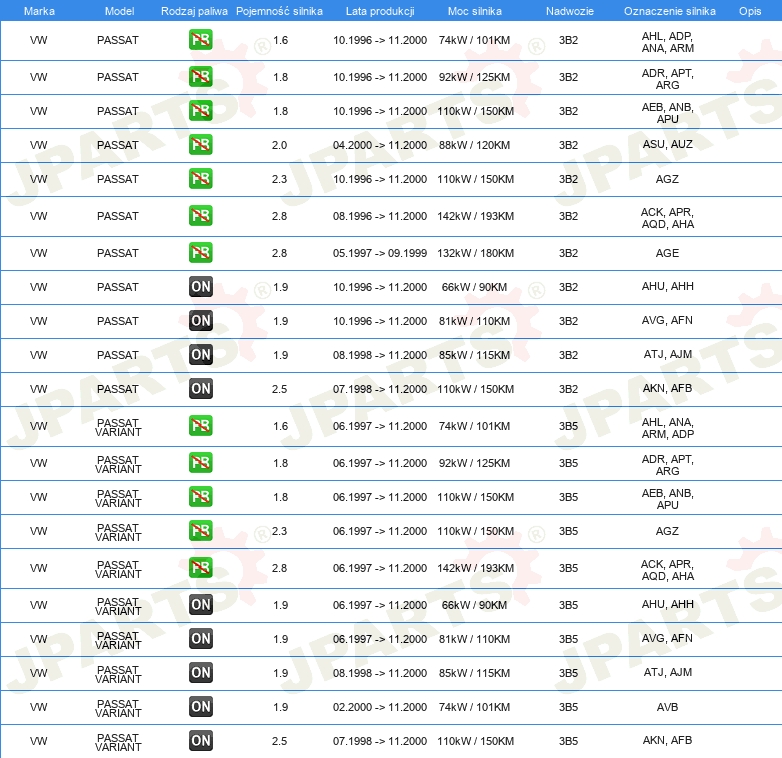Image resolution: width=782 pixels, height=758 pixels.
Task: Click the Rodzaj paliwa column header
Action: pyautogui.click(x=194, y=11)
